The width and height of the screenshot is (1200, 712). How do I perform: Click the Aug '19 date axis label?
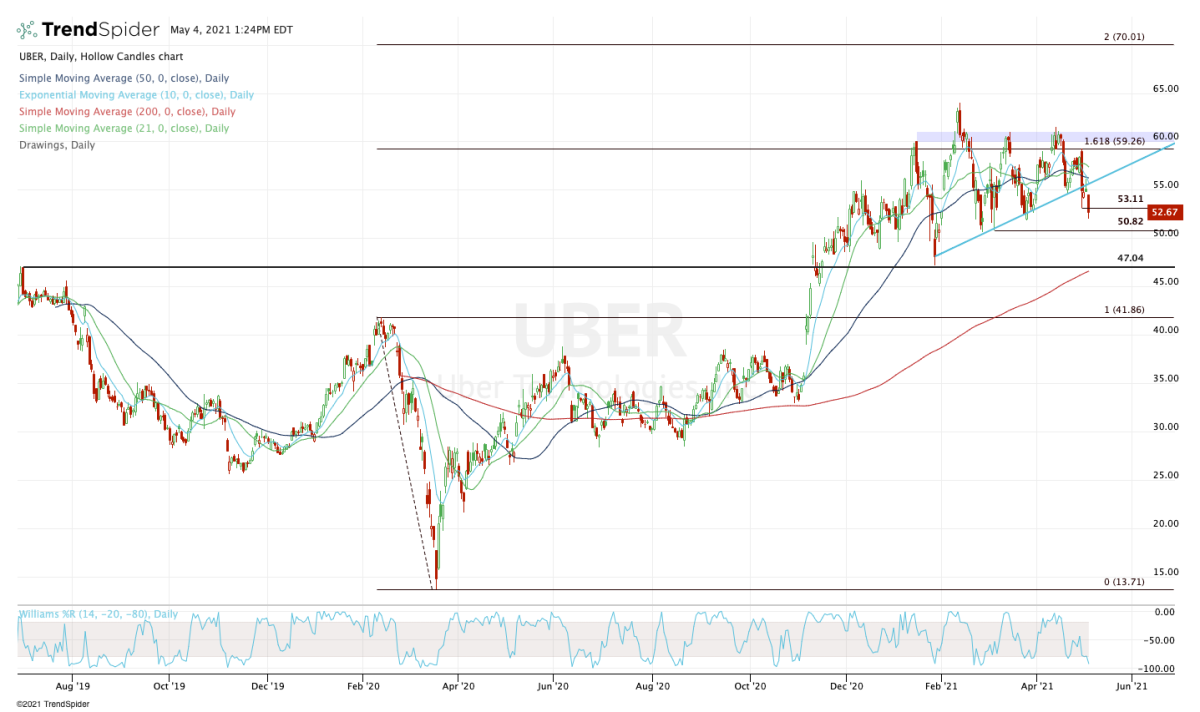73,687
